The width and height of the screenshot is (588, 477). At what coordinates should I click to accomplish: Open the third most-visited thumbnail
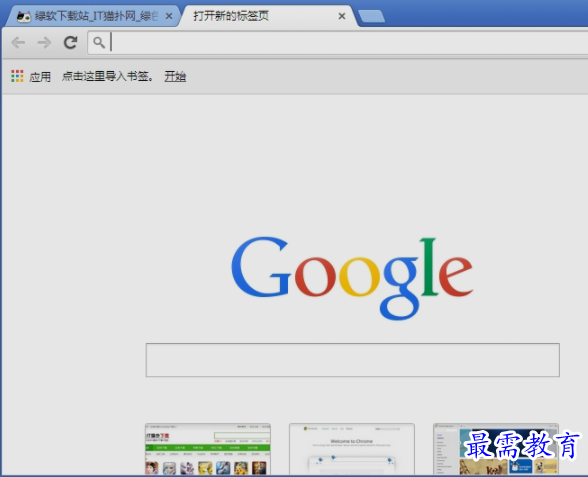[x=496, y=449]
